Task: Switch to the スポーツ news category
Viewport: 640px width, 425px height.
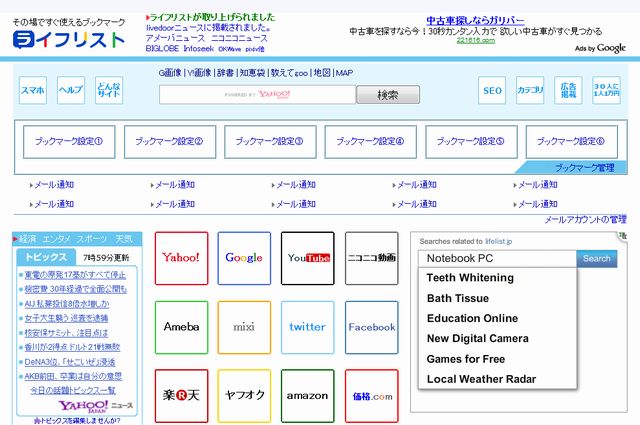Action: [x=92, y=239]
